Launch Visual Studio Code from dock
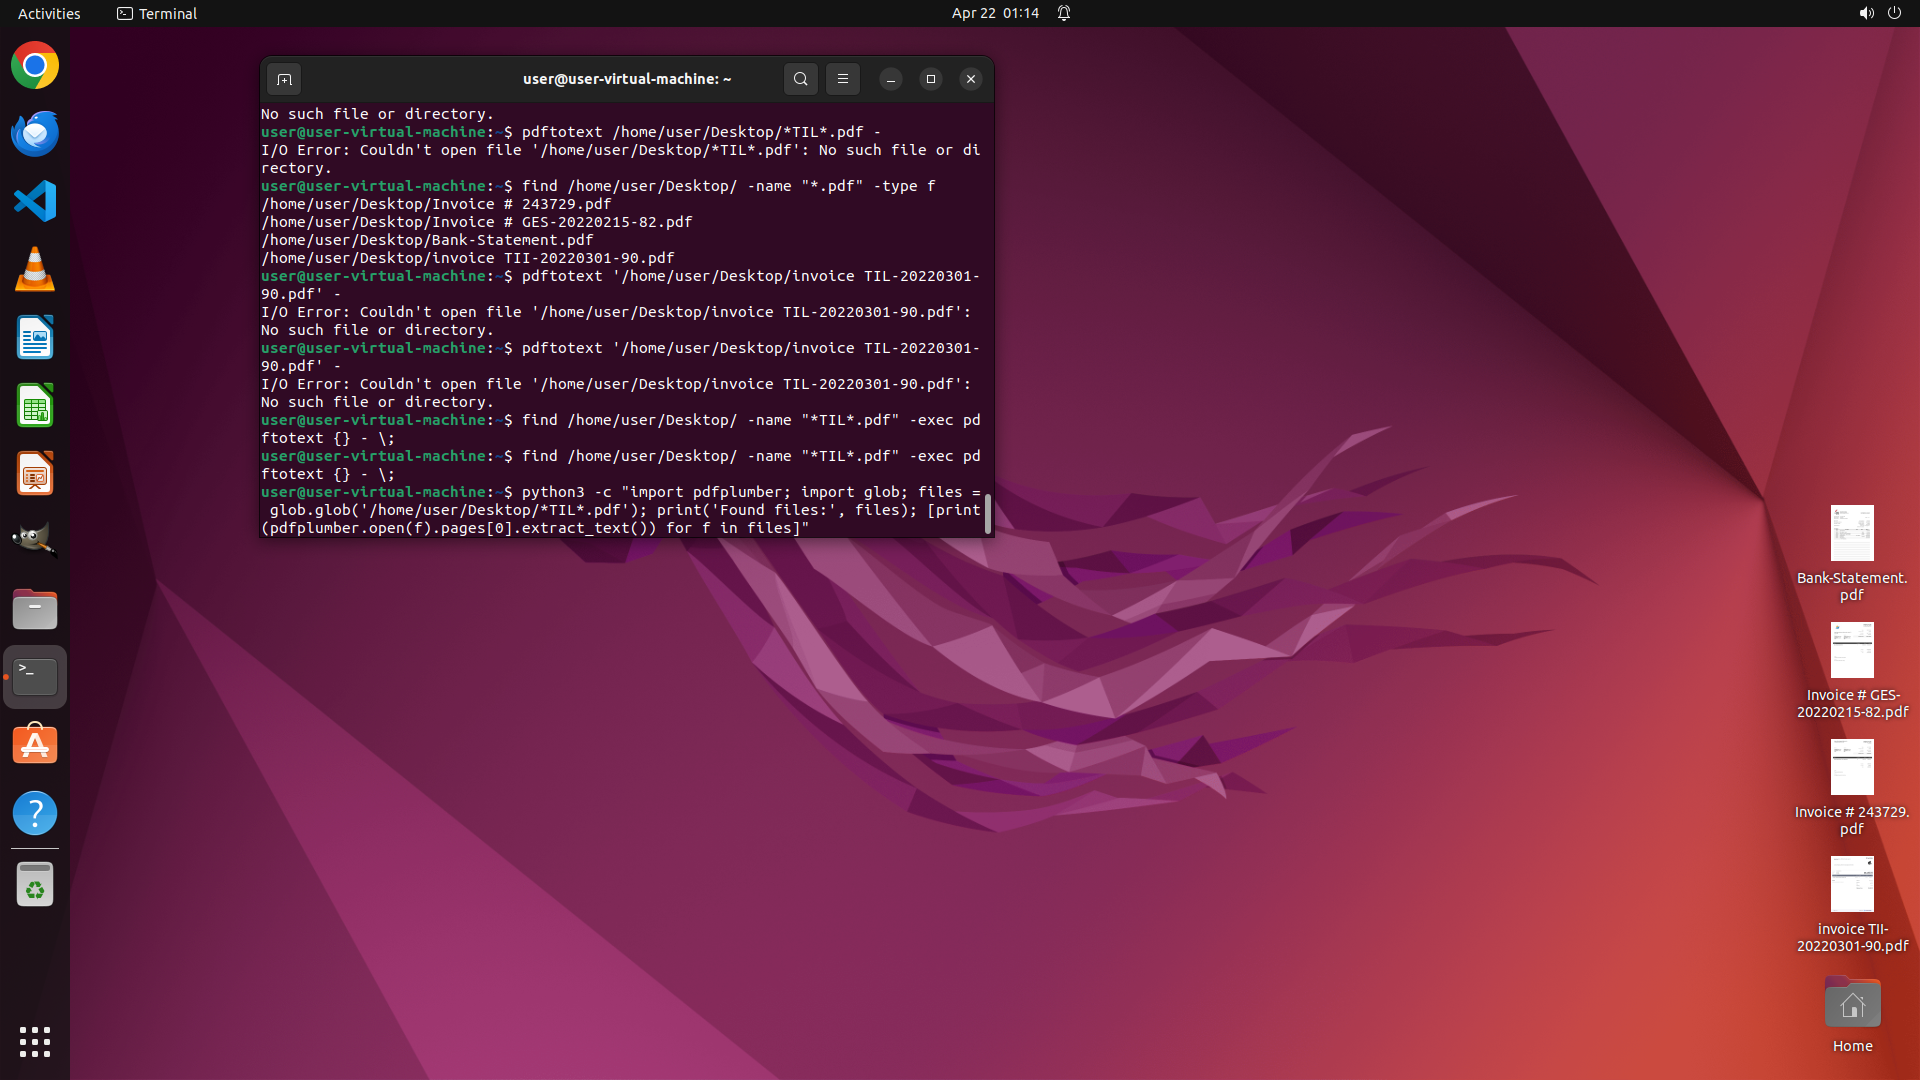Image resolution: width=1920 pixels, height=1080 pixels. (35, 202)
